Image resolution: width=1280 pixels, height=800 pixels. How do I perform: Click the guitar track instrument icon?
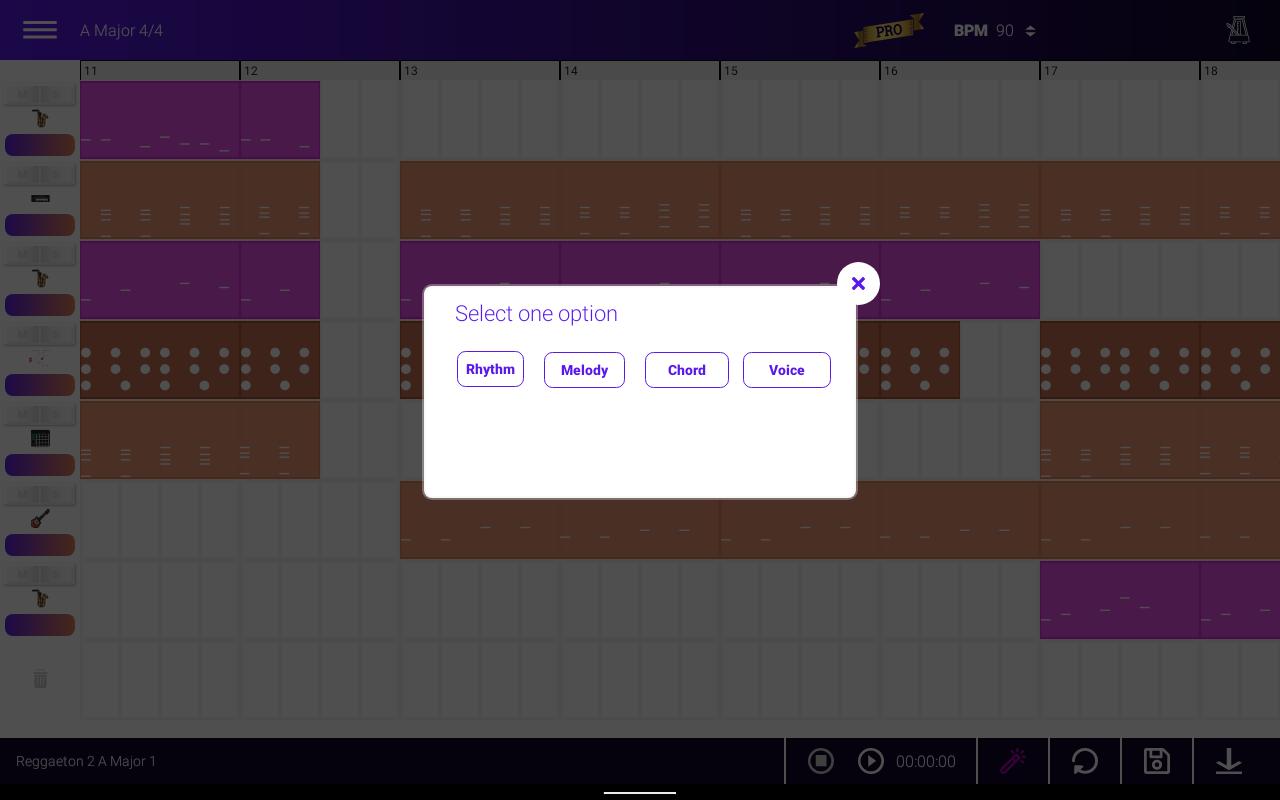point(40,518)
